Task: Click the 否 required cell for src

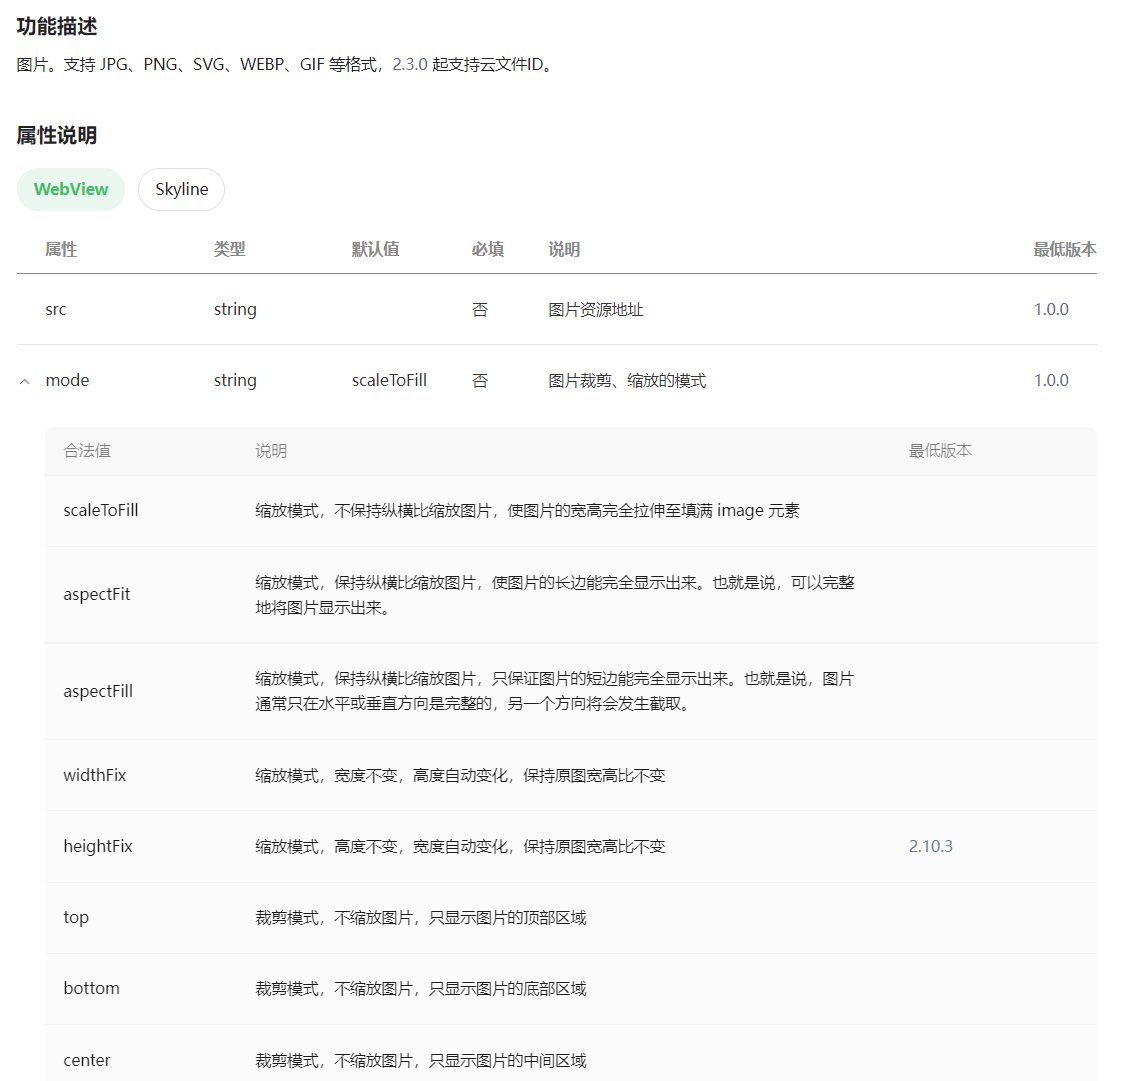Action: (480, 309)
